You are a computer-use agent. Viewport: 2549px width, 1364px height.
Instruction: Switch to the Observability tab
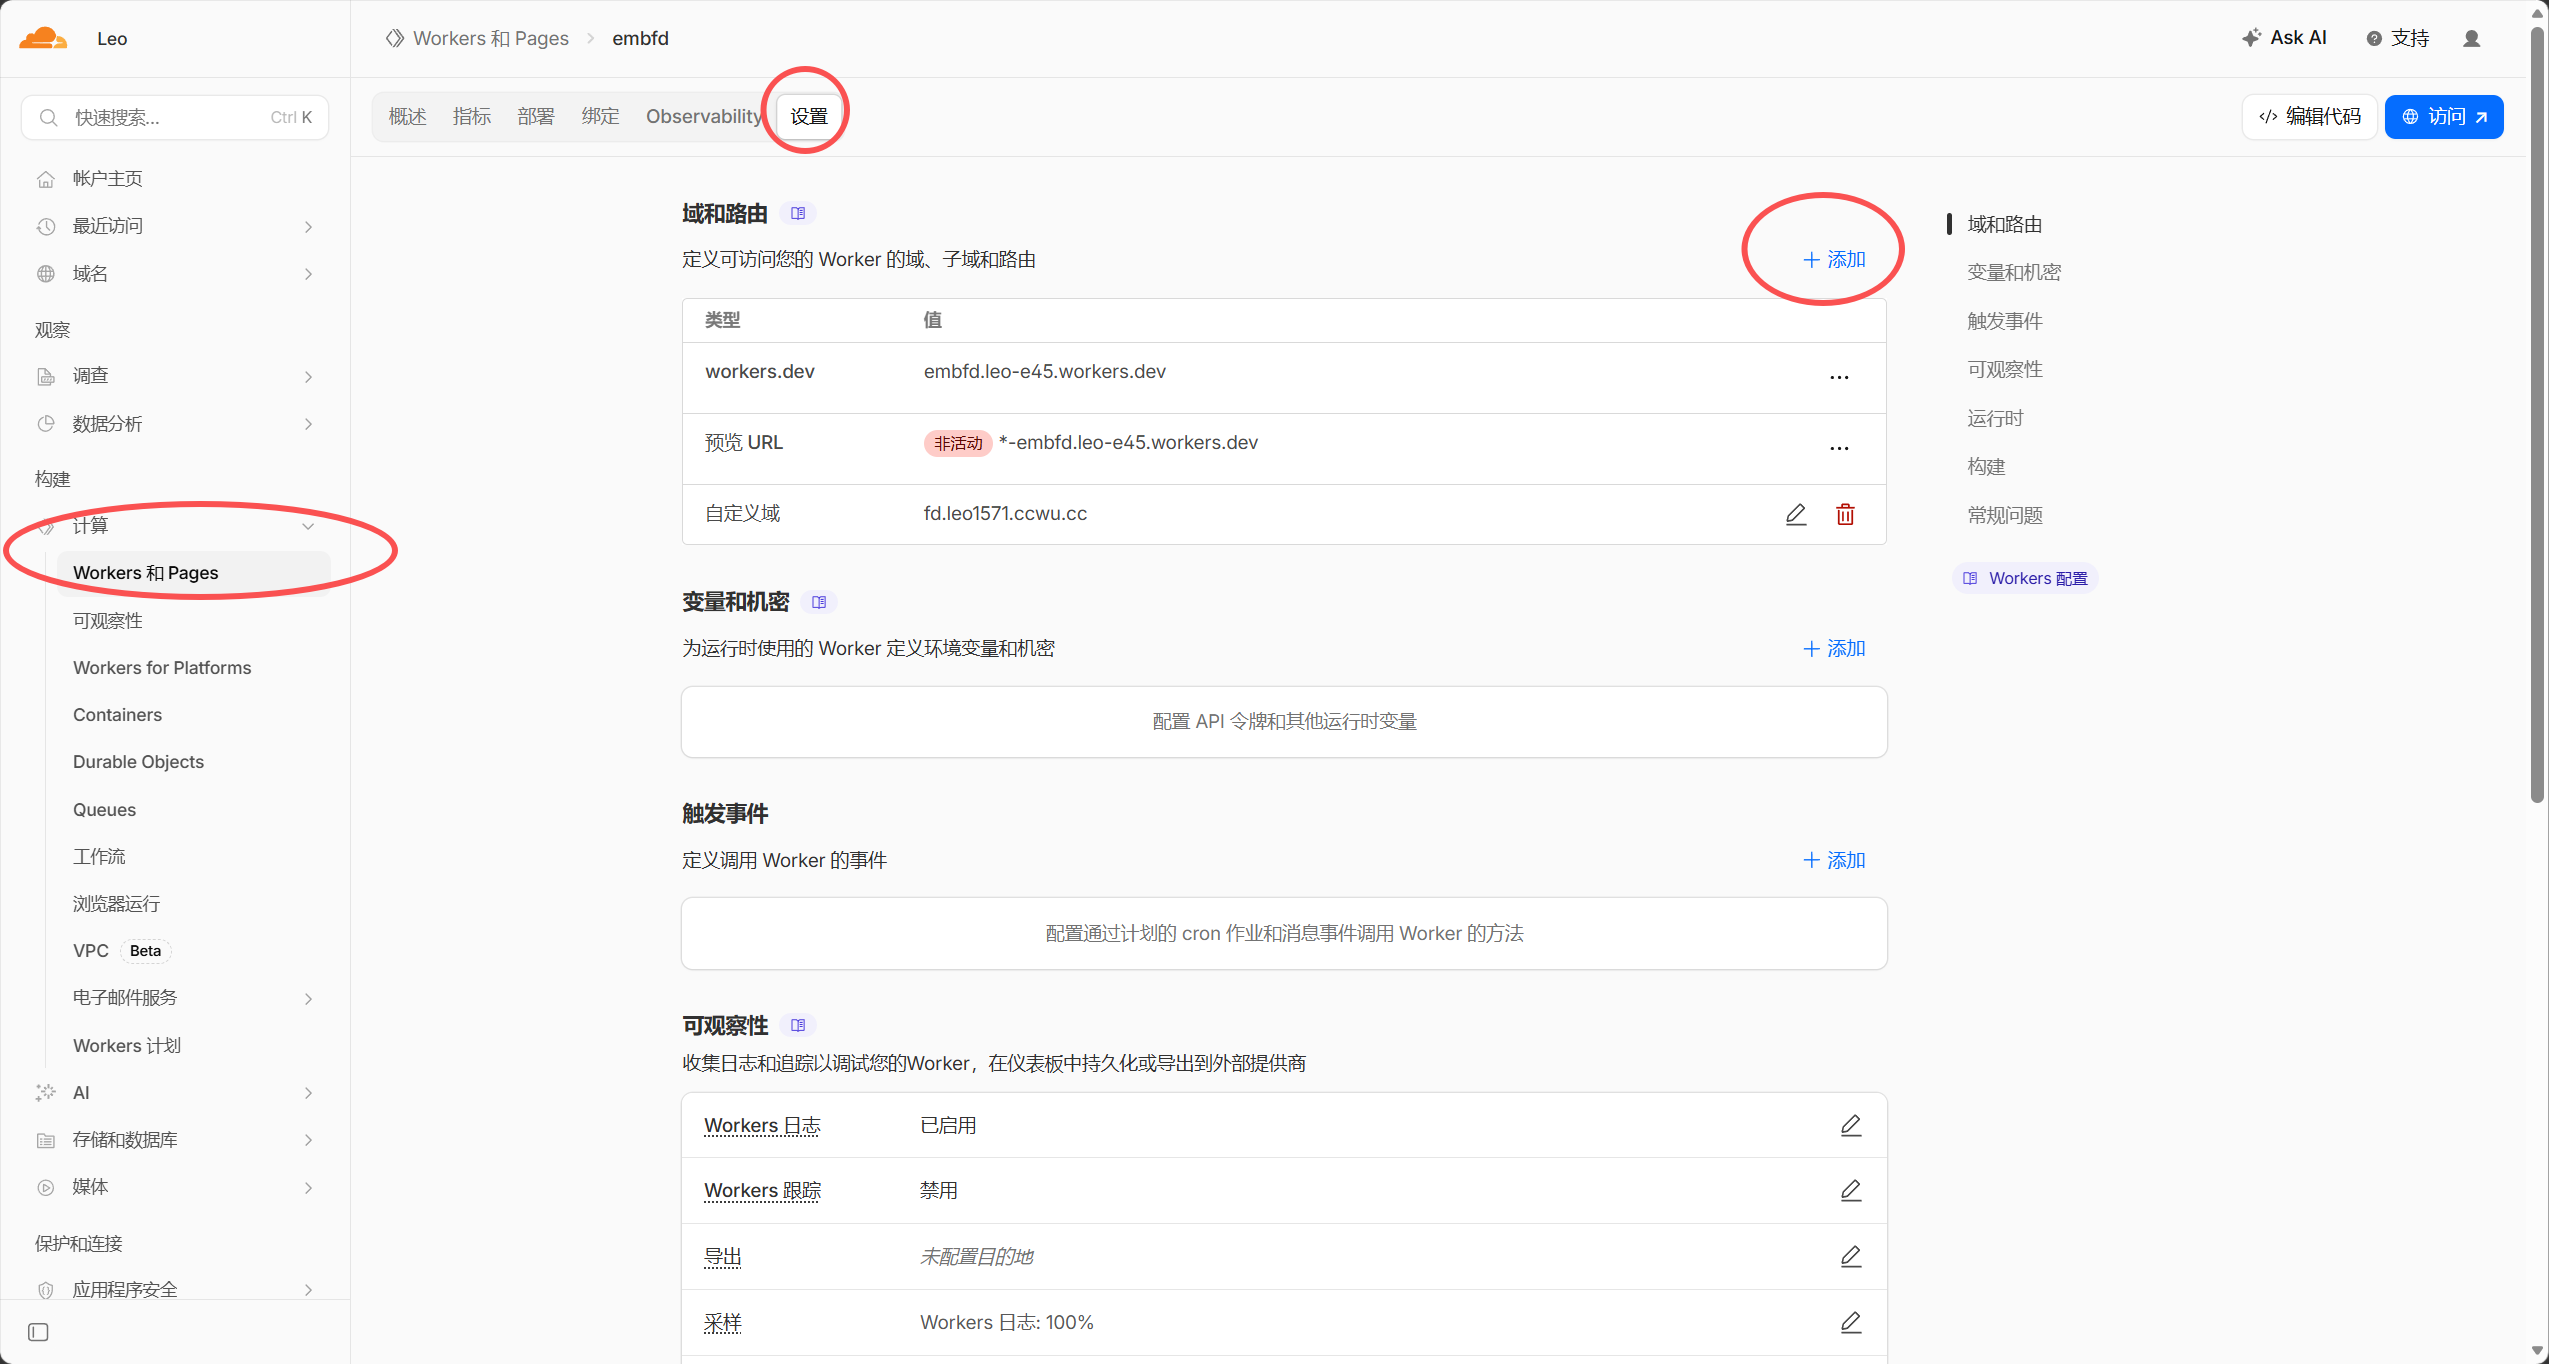tap(704, 116)
